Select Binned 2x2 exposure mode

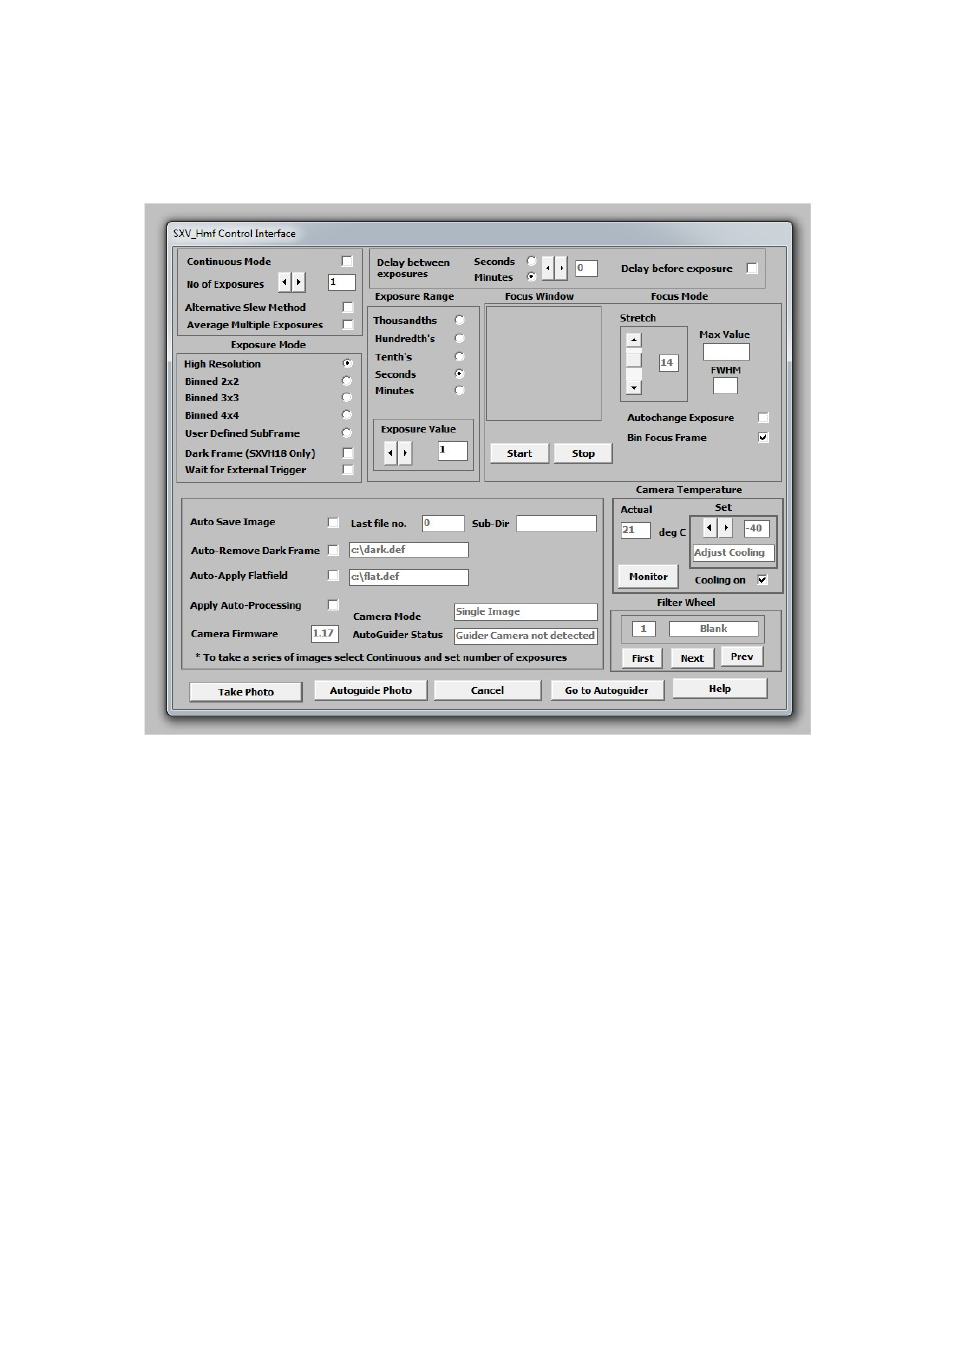(x=347, y=381)
